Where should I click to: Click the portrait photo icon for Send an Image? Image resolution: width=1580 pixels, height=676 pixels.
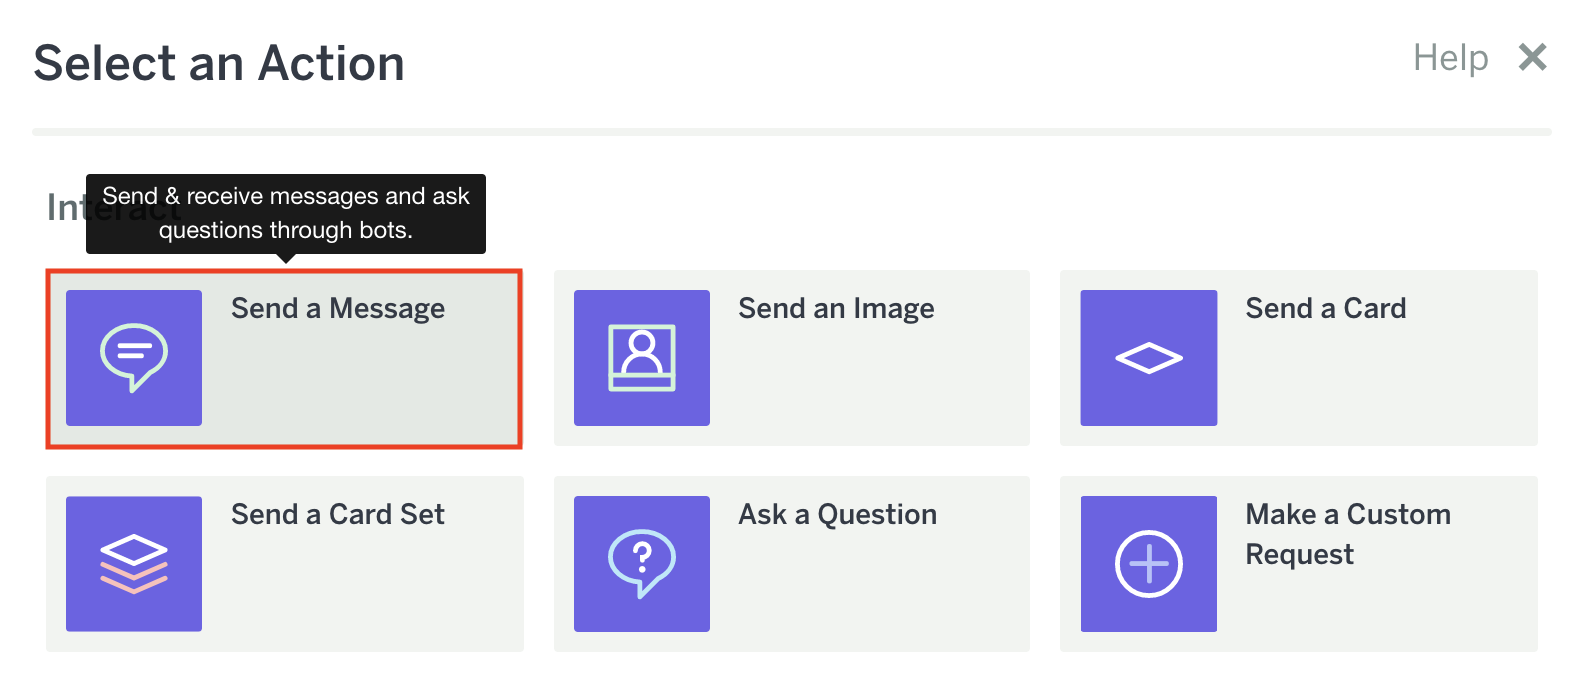click(x=642, y=357)
